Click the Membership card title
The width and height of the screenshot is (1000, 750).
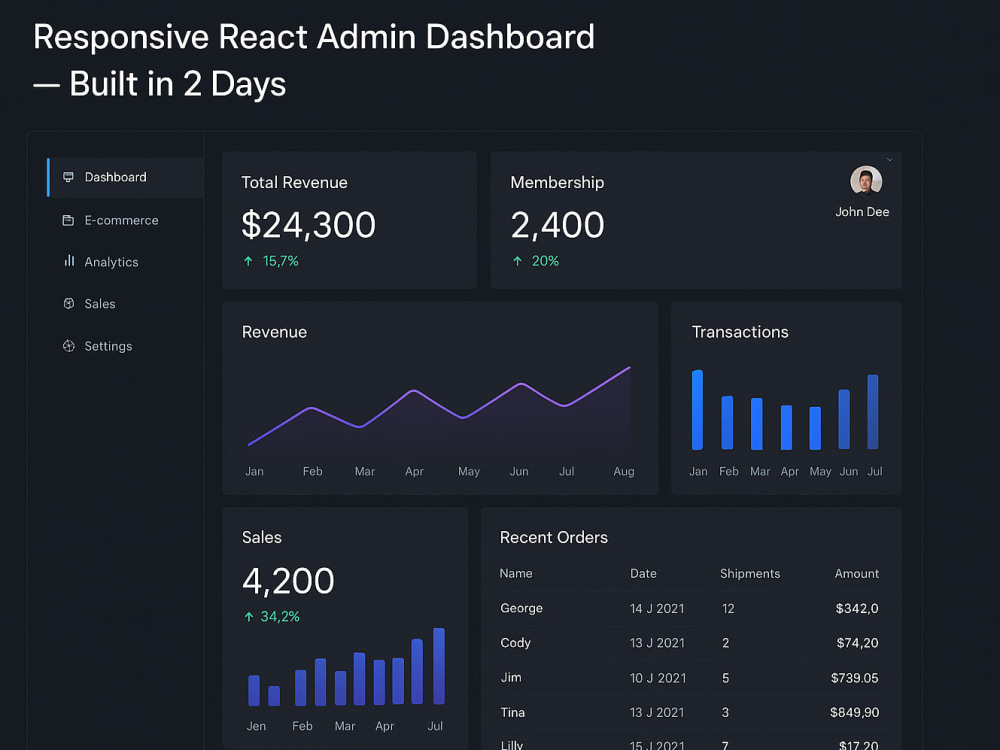(557, 182)
